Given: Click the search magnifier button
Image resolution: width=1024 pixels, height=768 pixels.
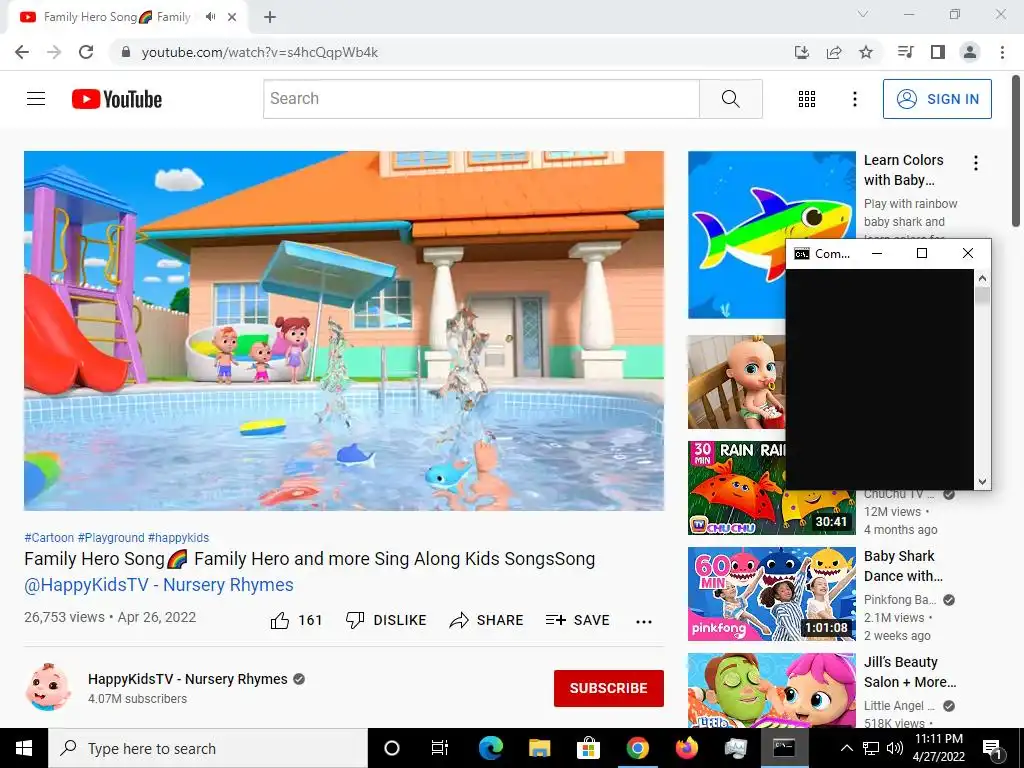Looking at the screenshot, I should point(731,99).
